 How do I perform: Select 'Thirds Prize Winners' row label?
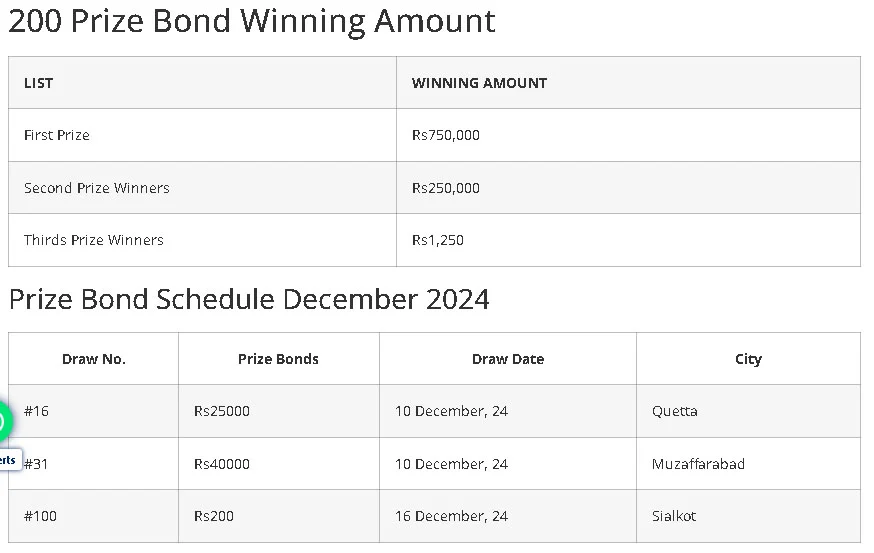tap(94, 240)
